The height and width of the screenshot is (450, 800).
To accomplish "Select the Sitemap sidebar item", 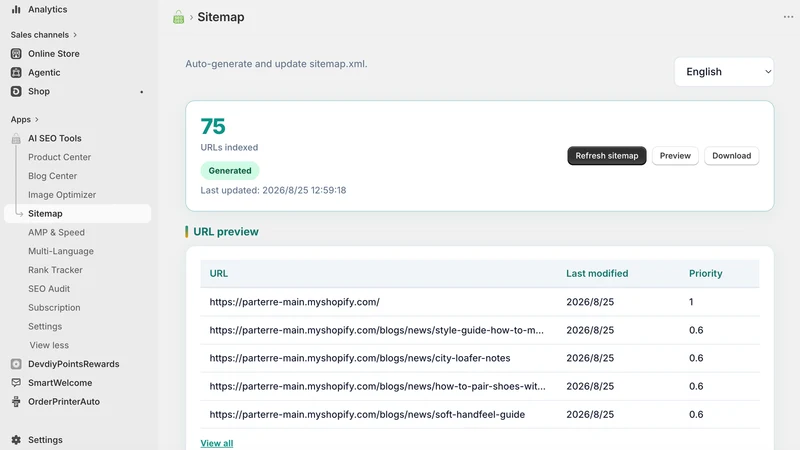I will [x=78, y=214].
